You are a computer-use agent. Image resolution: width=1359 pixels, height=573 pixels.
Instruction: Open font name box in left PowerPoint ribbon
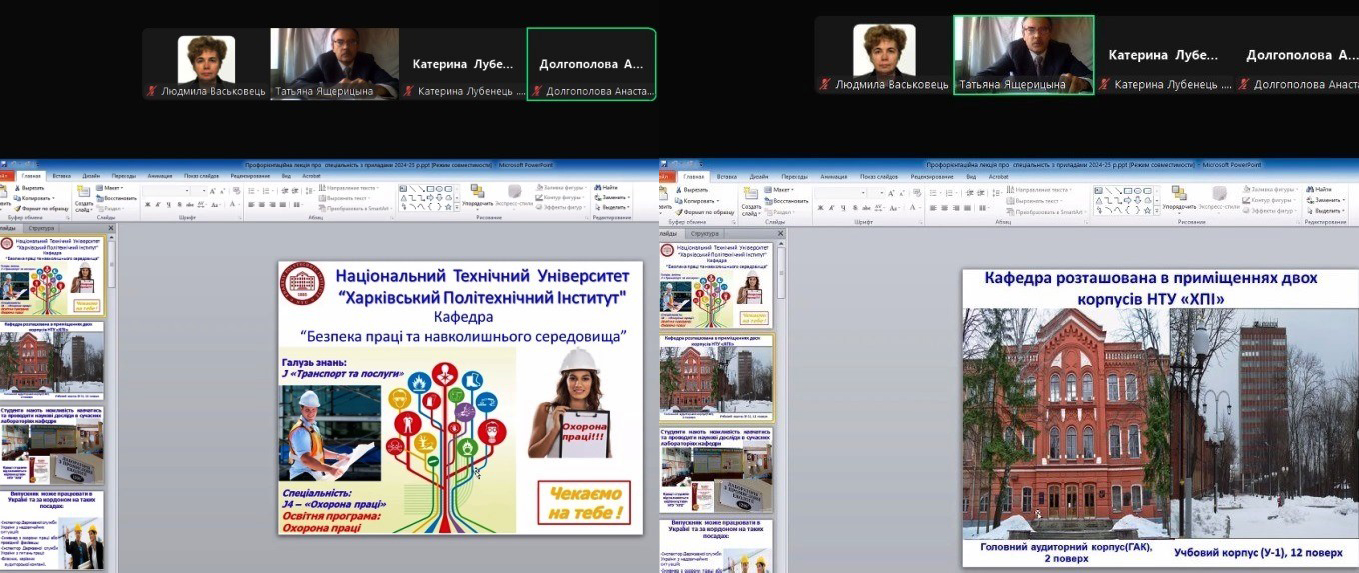(166, 191)
